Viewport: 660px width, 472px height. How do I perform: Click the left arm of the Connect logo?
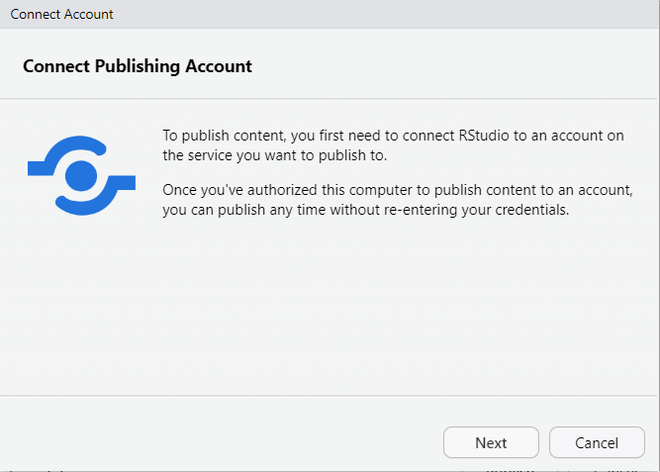(40, 162)
